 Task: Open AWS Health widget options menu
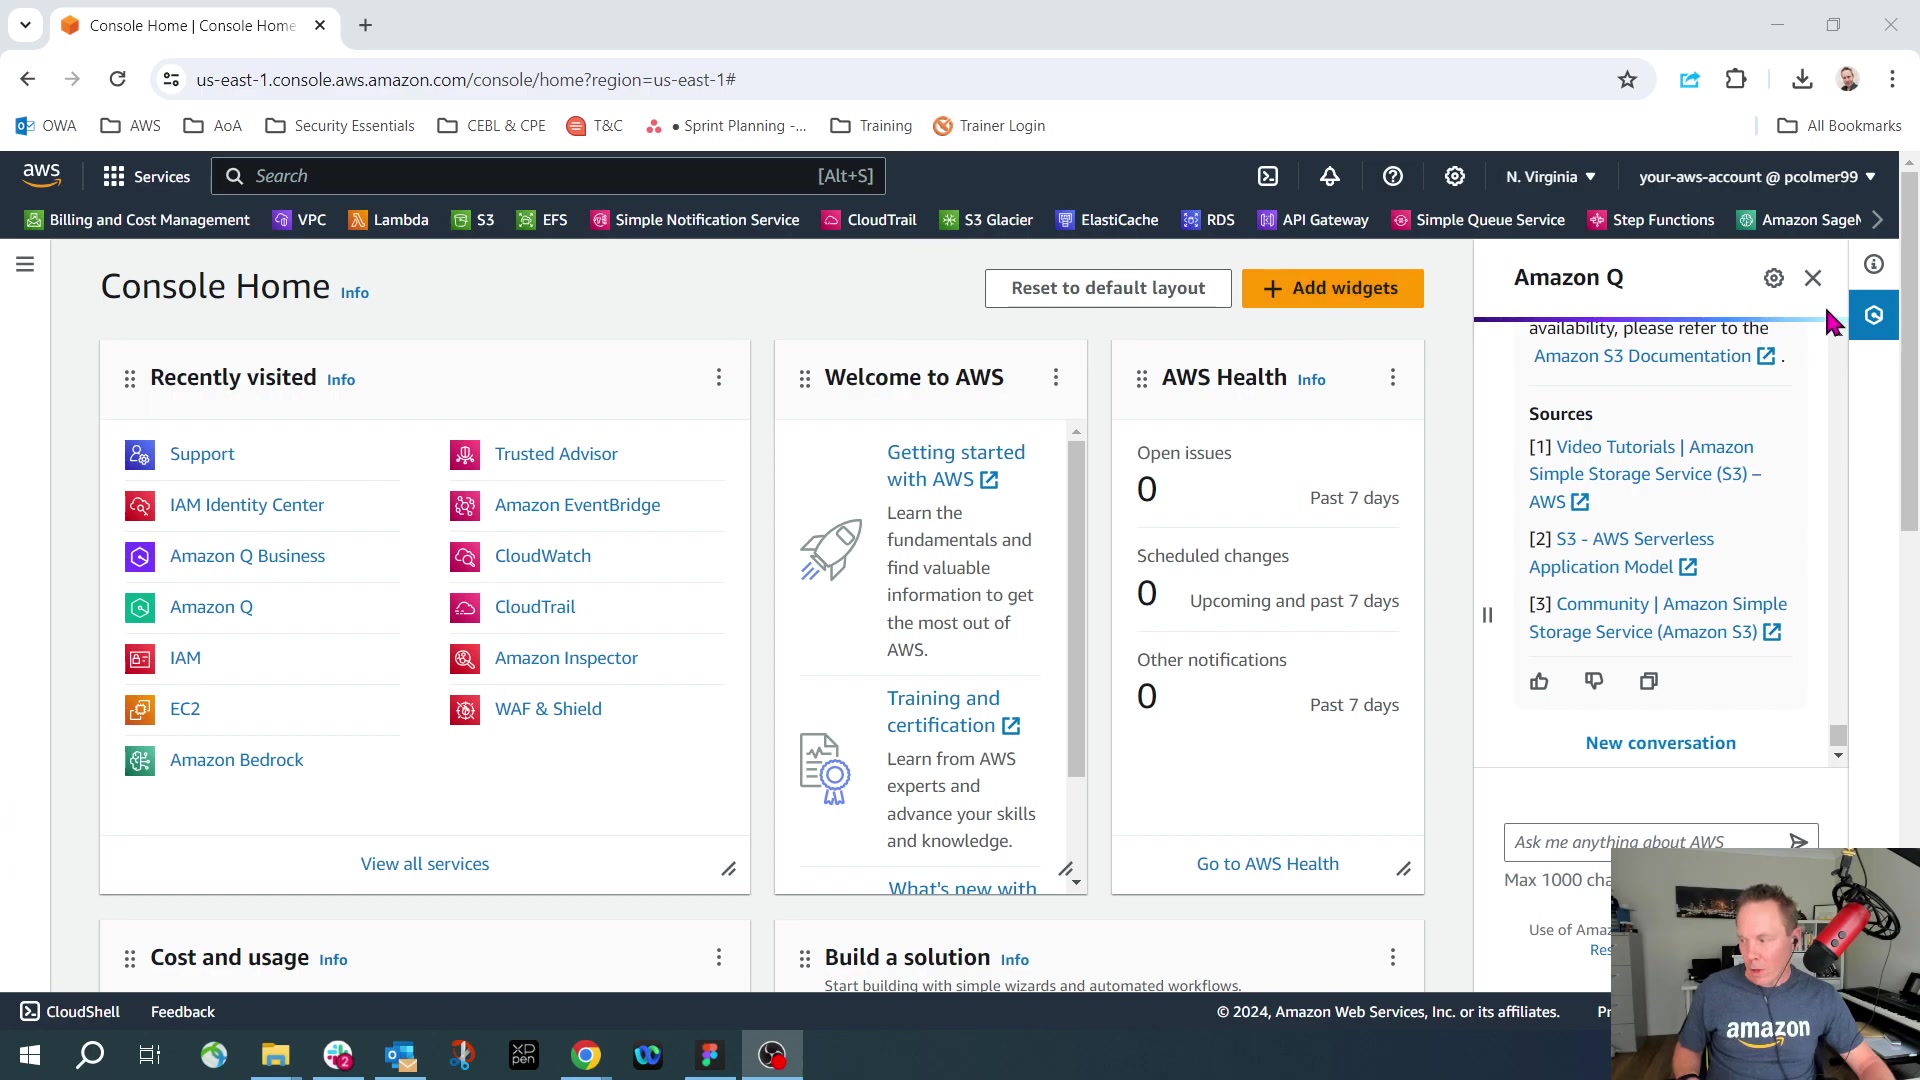(1393, 378)
